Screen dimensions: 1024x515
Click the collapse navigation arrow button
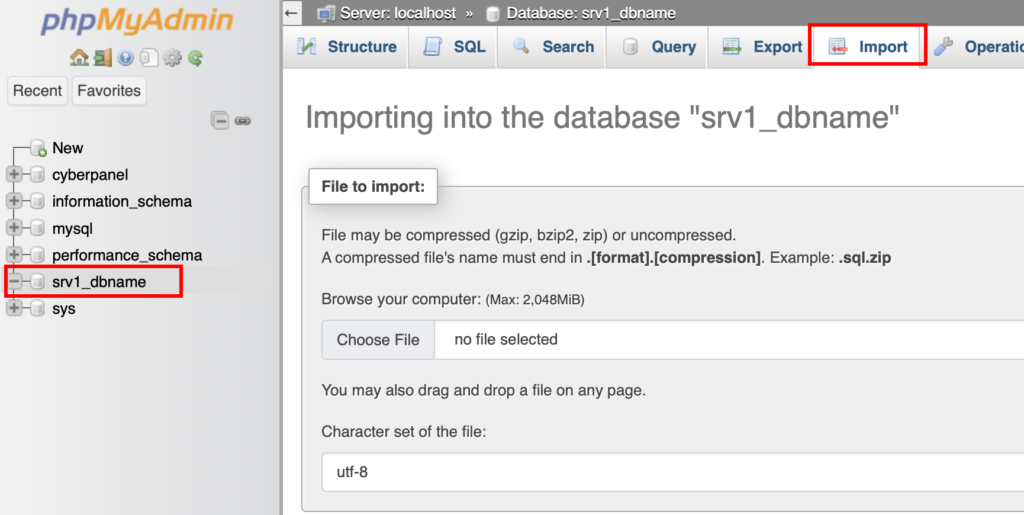click(x=292, y=12)
